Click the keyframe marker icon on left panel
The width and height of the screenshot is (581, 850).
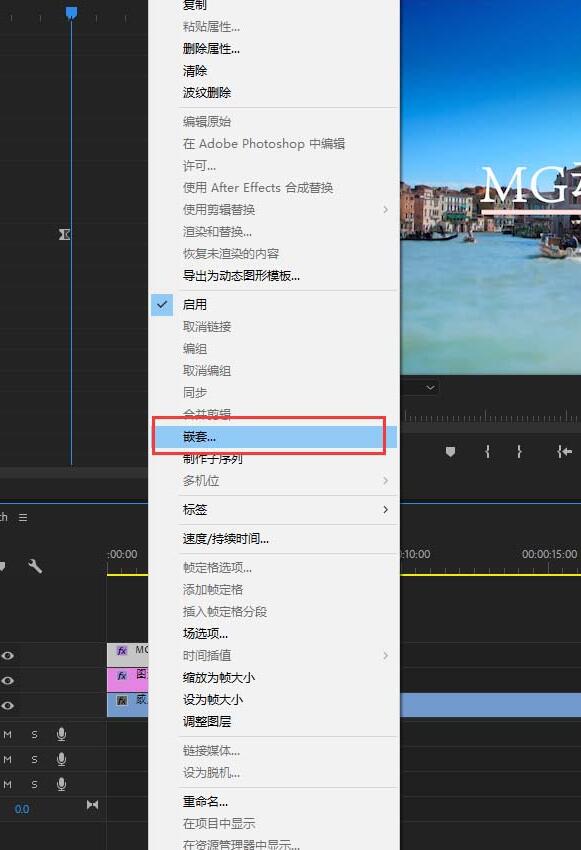pos(64,234)
